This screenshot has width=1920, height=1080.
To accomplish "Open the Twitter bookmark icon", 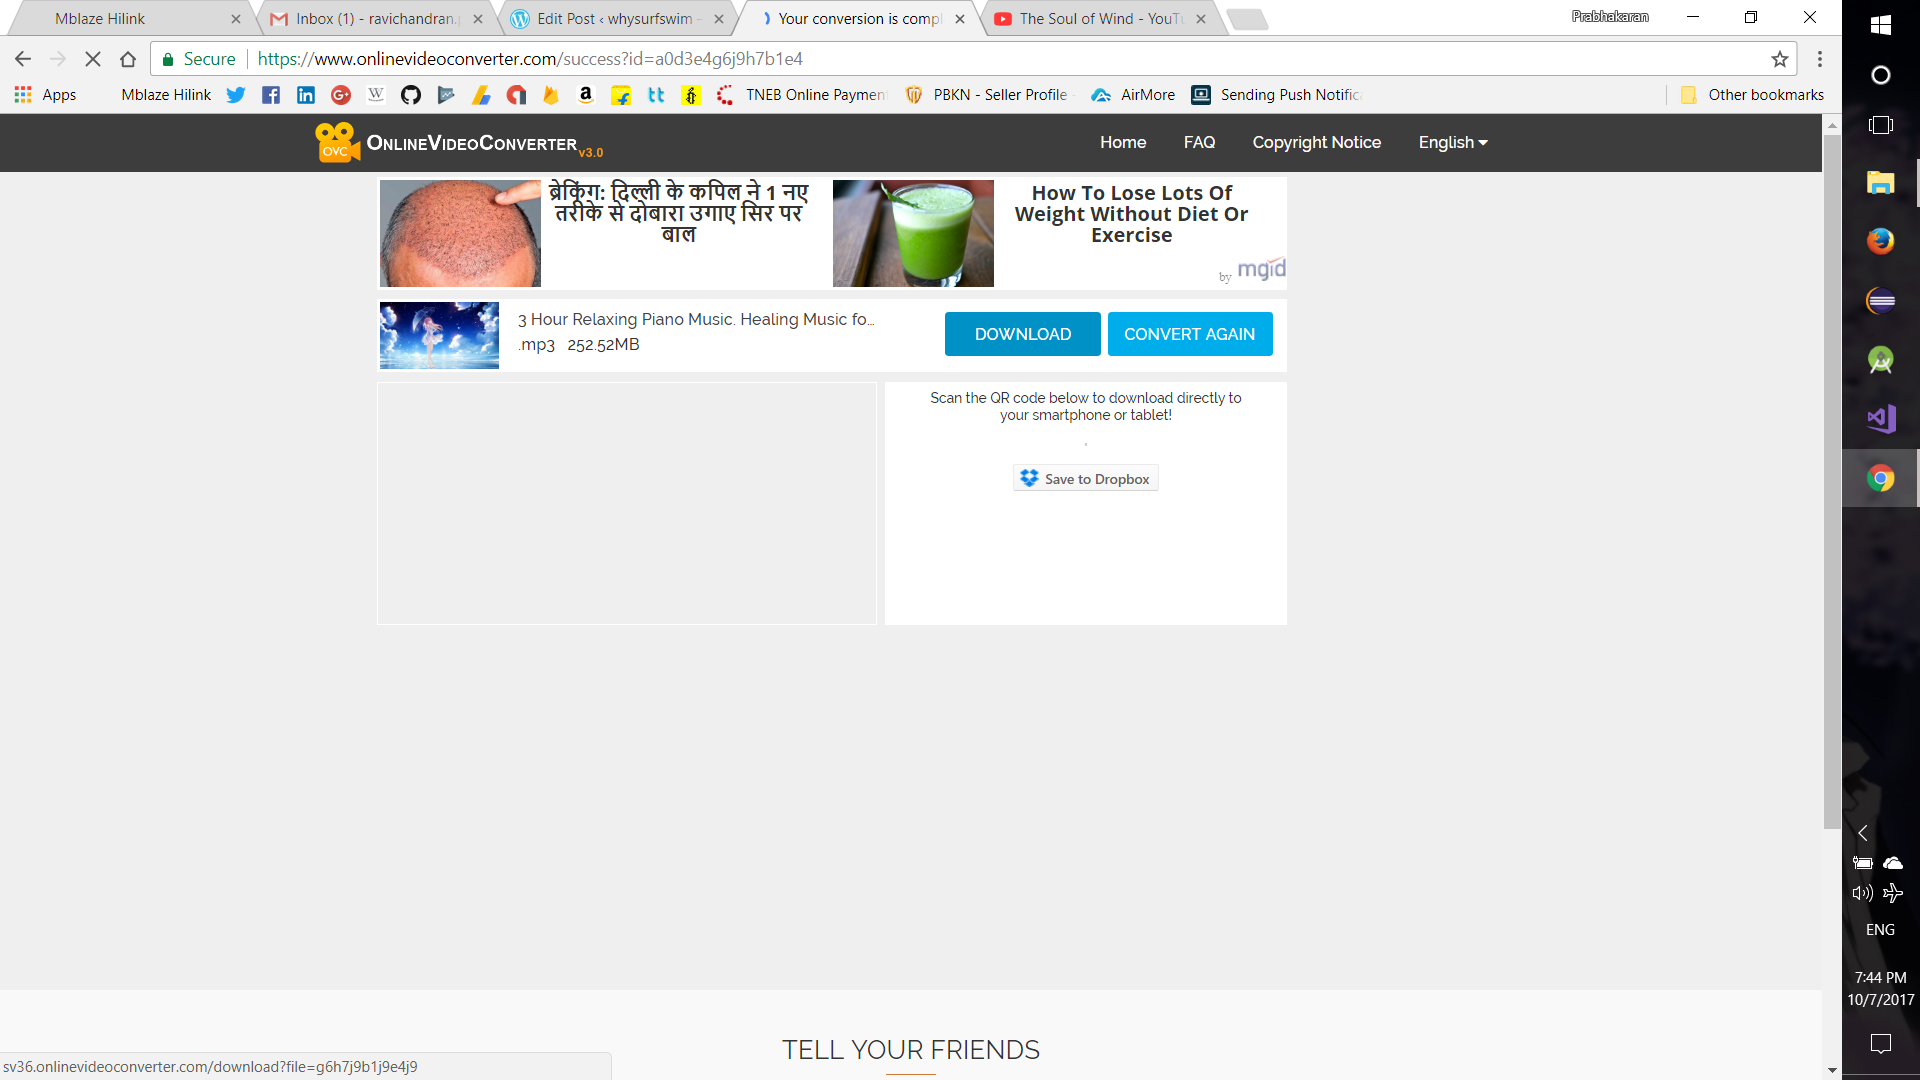I will (236, 95).
